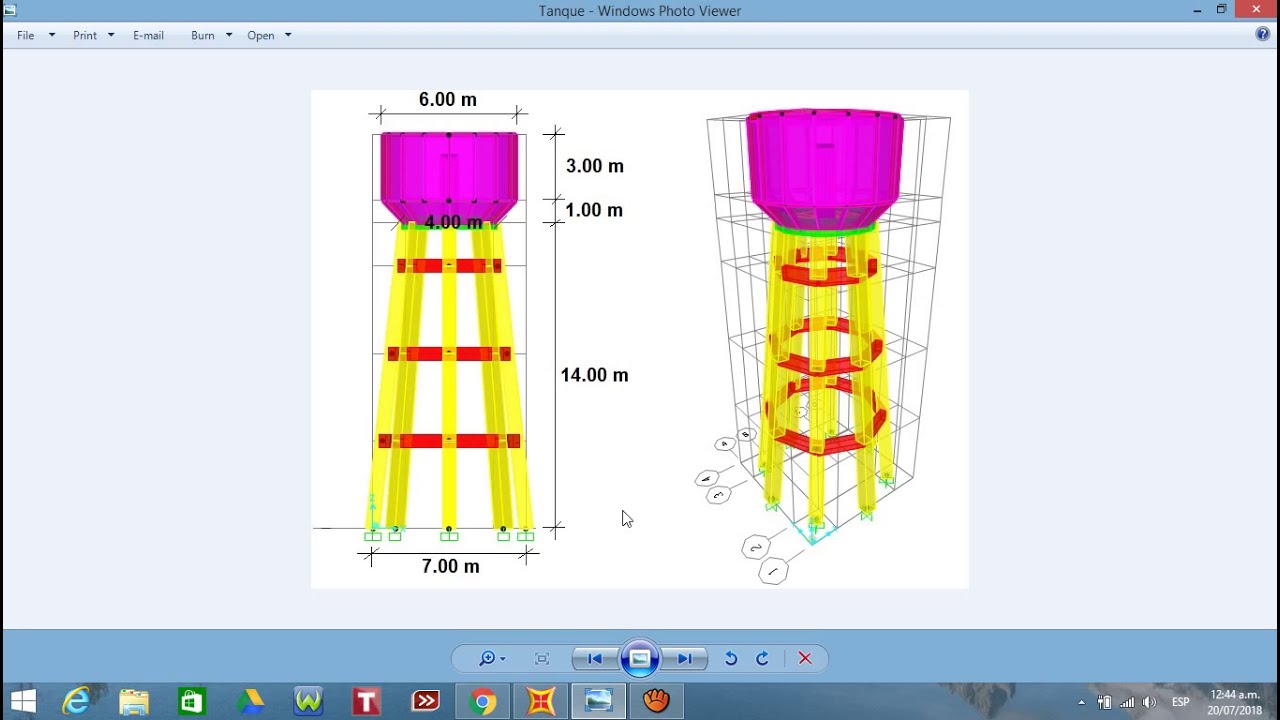Image resolution: width=1280 pixels, height=720 pixels.
Task: Open the Windows Store taskbar icon
Action: click(192, 701)
